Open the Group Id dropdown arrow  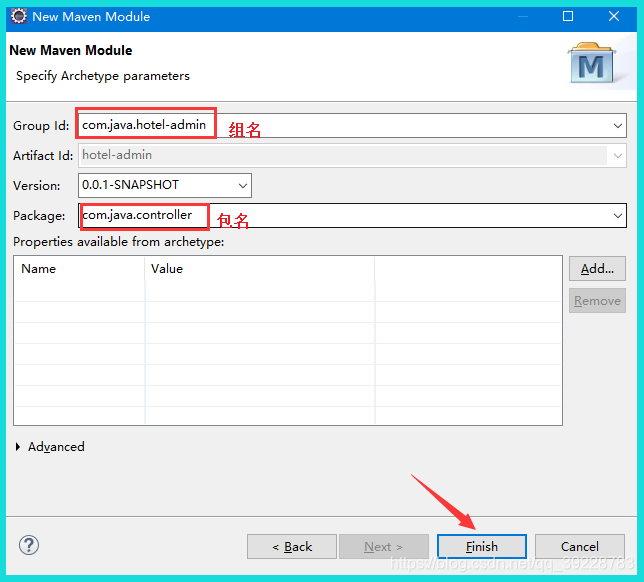(617, 126)
